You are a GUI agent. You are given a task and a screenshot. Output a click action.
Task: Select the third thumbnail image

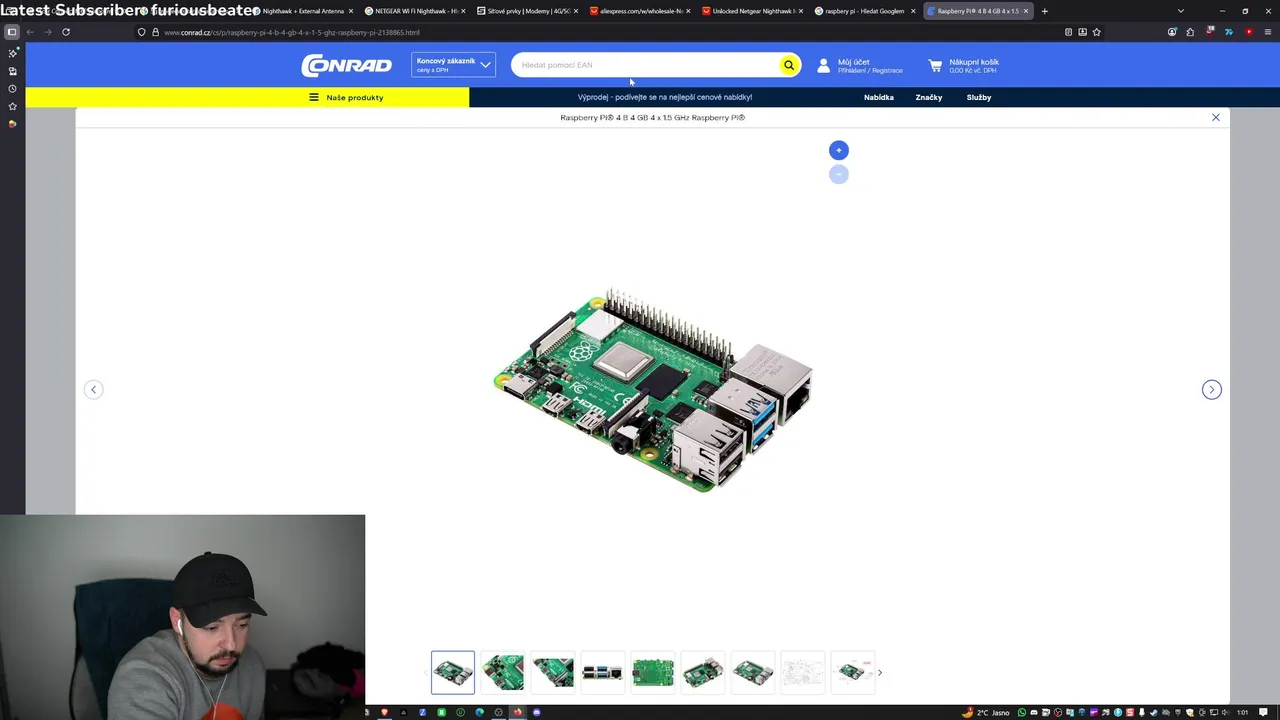pyautogui.click(x=553, y=672)
